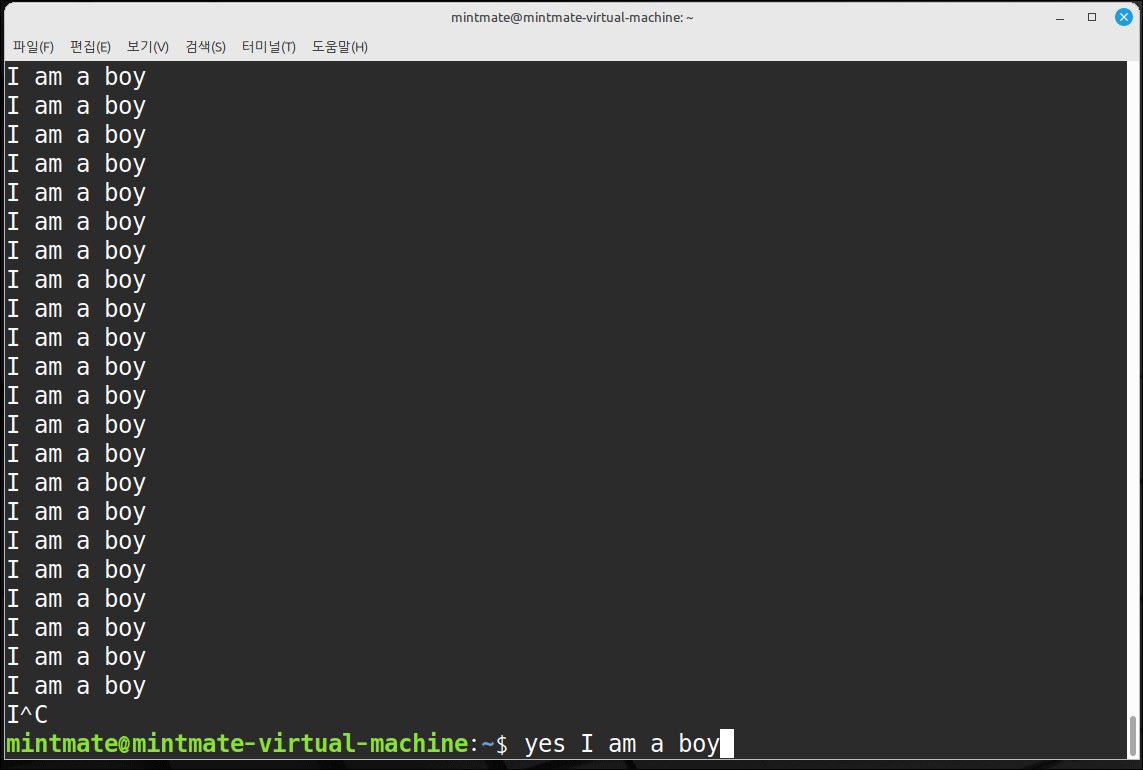Close the terminal window
Viewport: 1143px width, 770px height.
point(1124,18)
